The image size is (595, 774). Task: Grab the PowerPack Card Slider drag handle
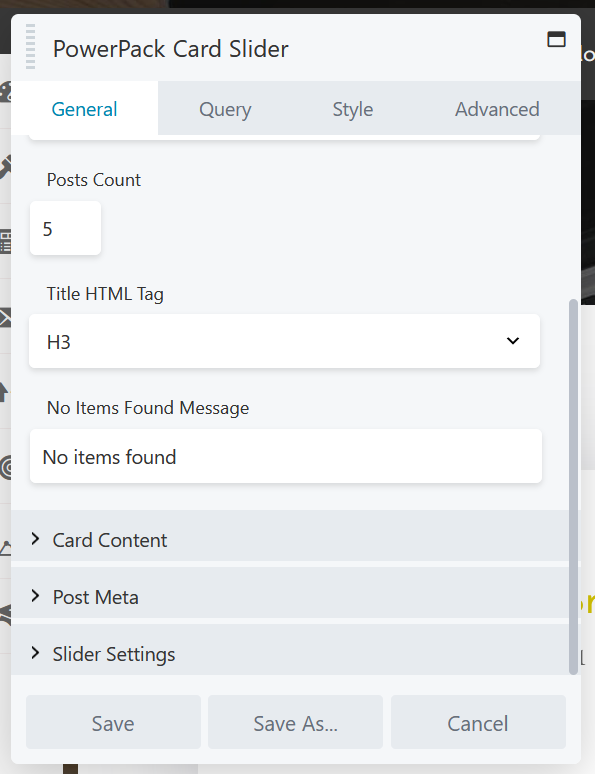30,46
